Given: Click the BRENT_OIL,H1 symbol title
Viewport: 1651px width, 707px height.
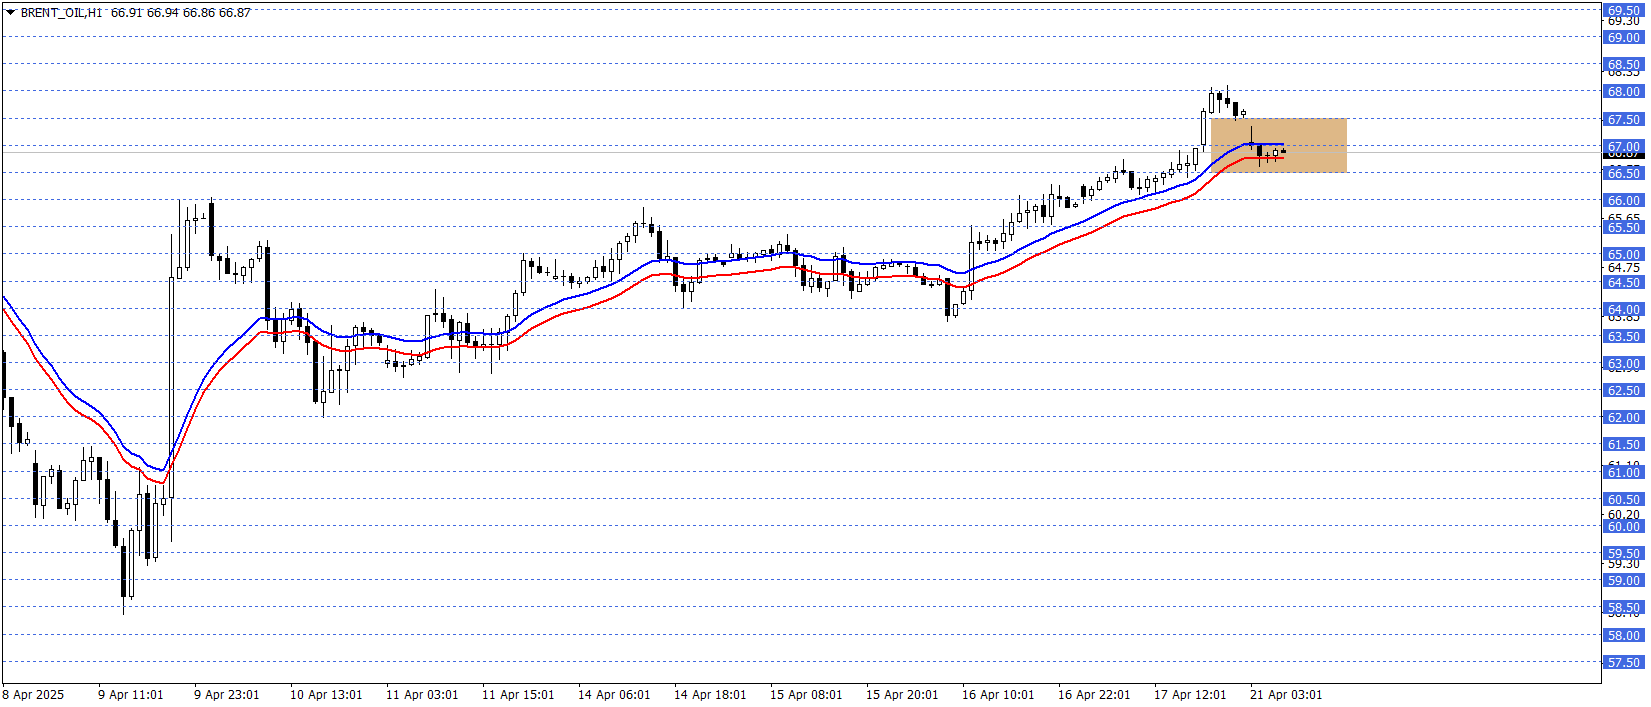Looking at the screenshot, I should pyautogui.click(x=61, y=13).
